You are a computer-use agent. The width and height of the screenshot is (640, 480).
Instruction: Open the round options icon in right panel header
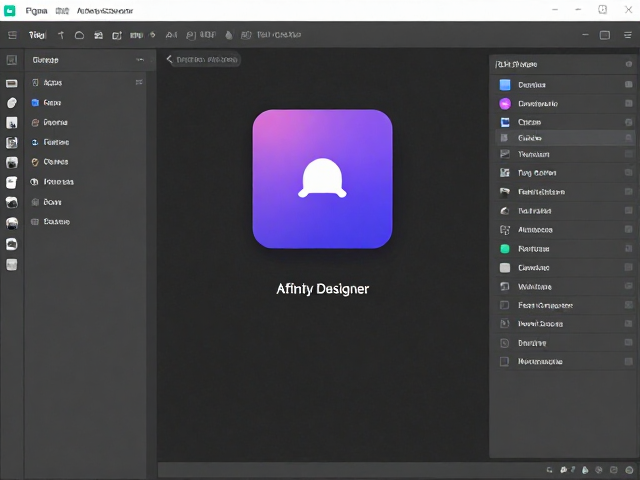(629, 64)
